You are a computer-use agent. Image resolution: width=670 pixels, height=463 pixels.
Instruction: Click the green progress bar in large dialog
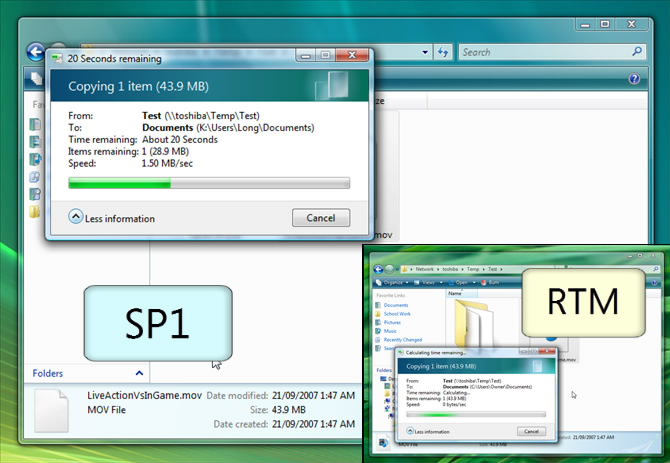tap(209, 183)
